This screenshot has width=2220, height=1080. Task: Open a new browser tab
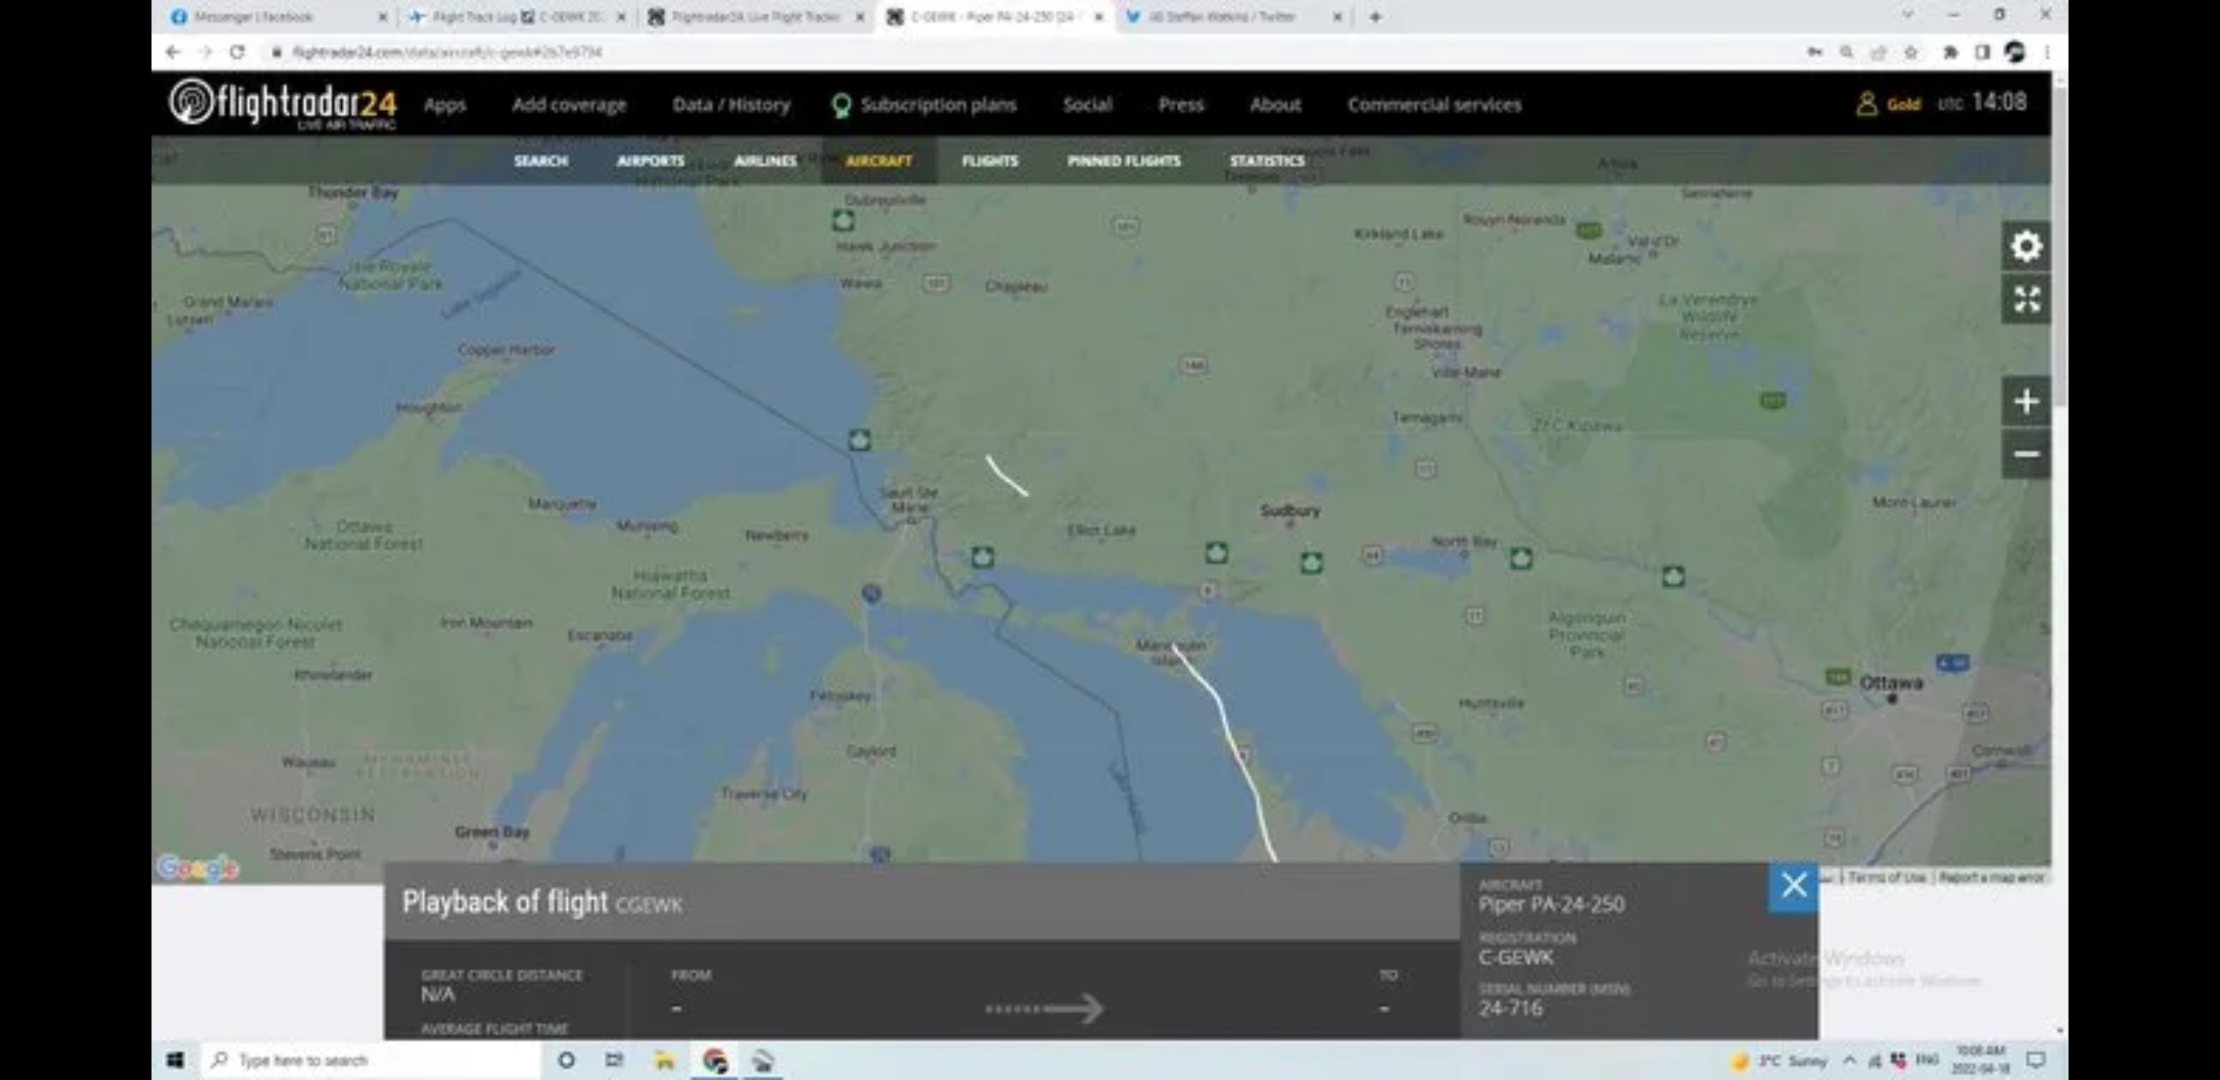coord(1375,17)
